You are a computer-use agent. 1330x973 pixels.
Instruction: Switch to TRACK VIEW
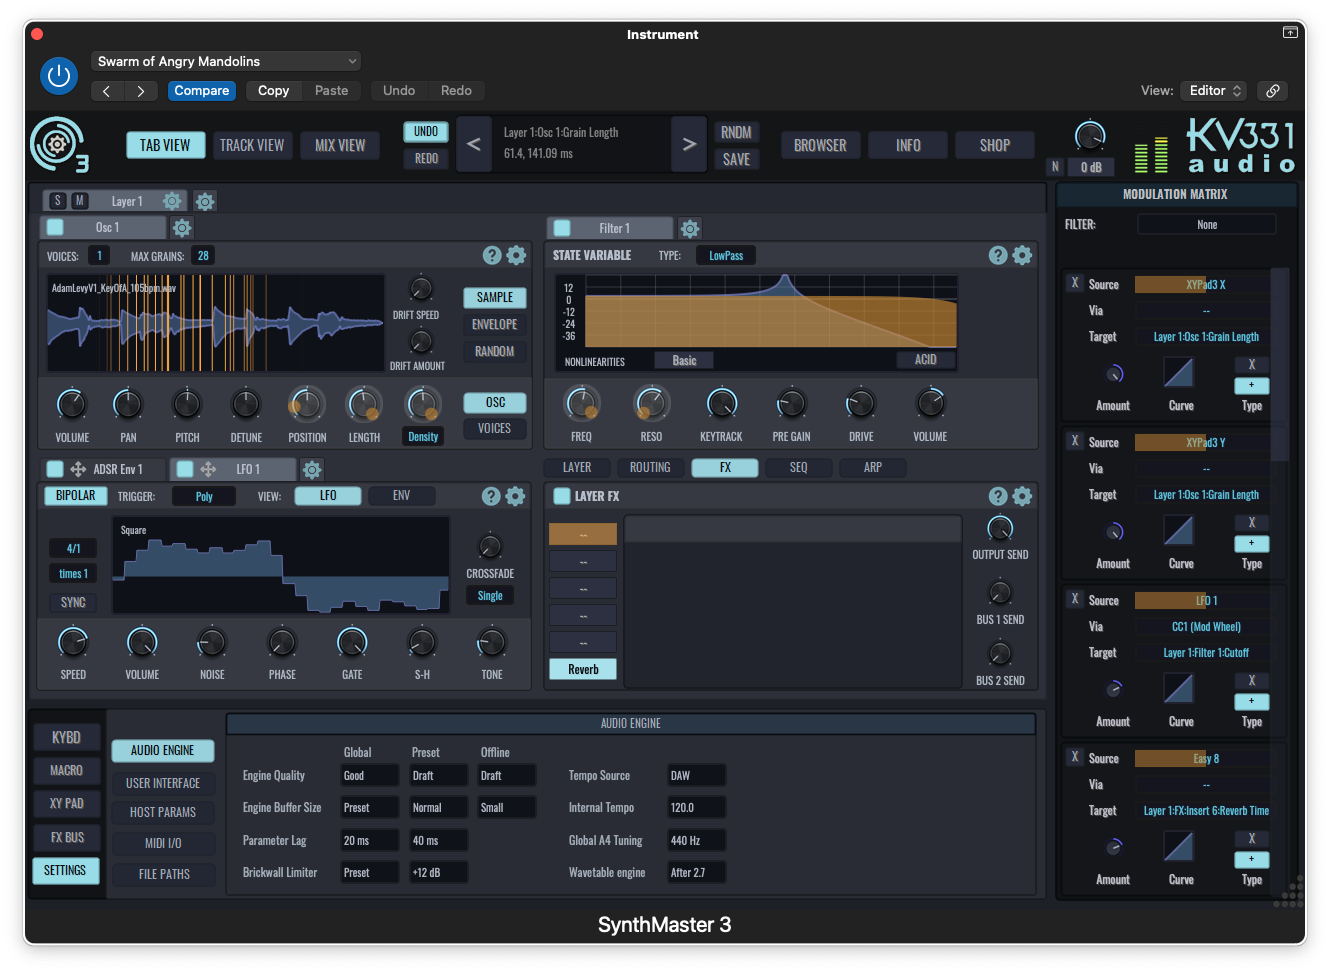tap(252, 144)
